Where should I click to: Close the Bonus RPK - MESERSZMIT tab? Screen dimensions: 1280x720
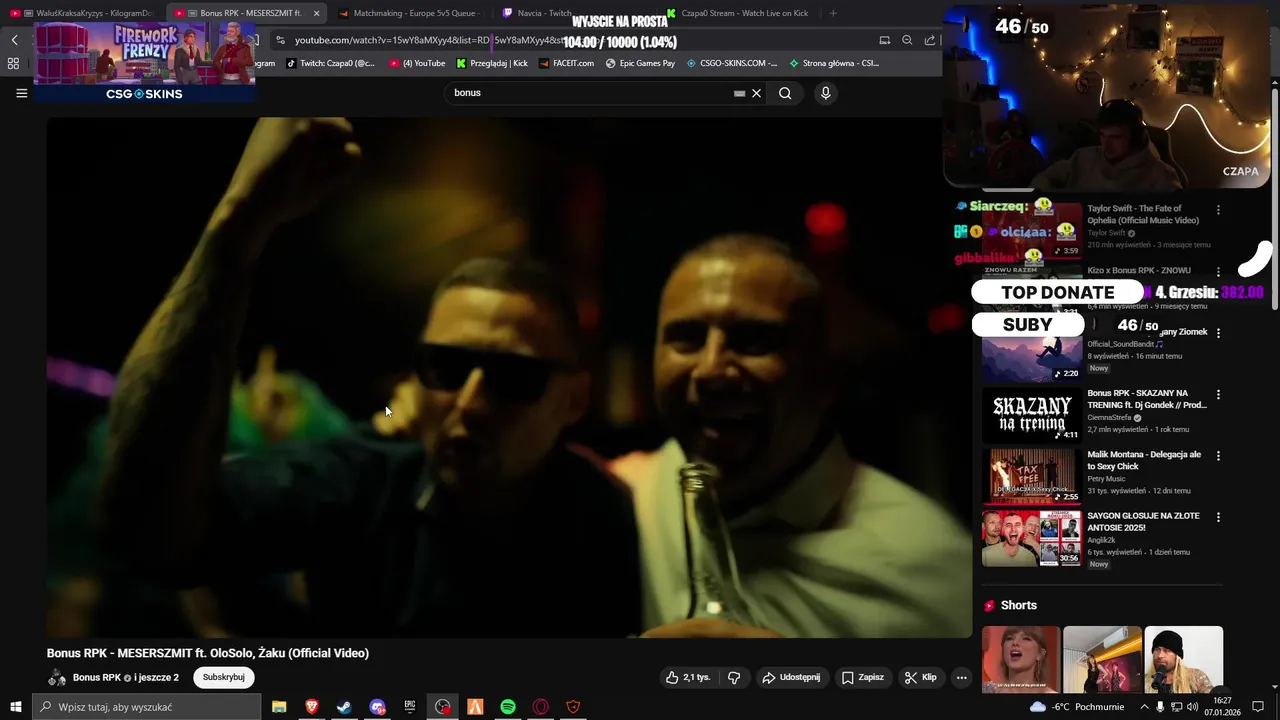[x=317, y=13]
